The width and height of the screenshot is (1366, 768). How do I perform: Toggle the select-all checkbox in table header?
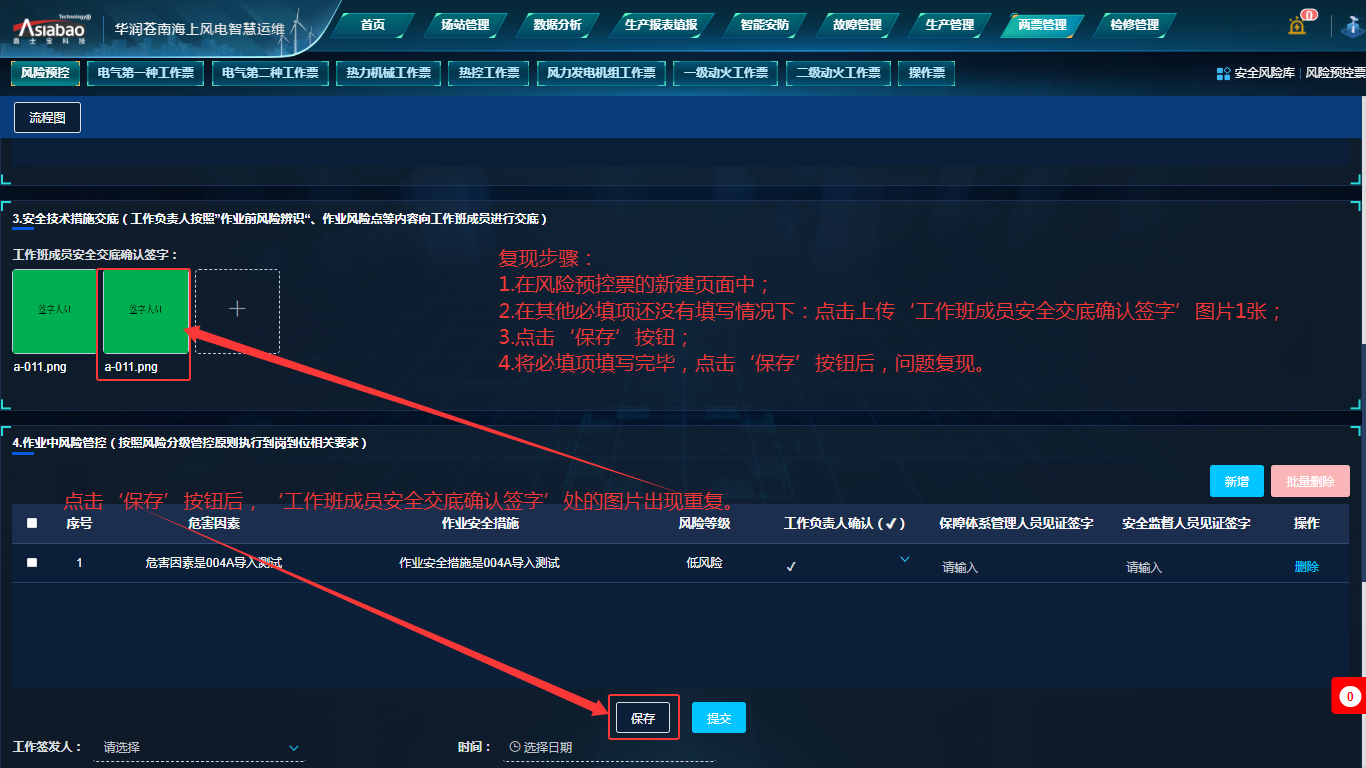[32, 523]
